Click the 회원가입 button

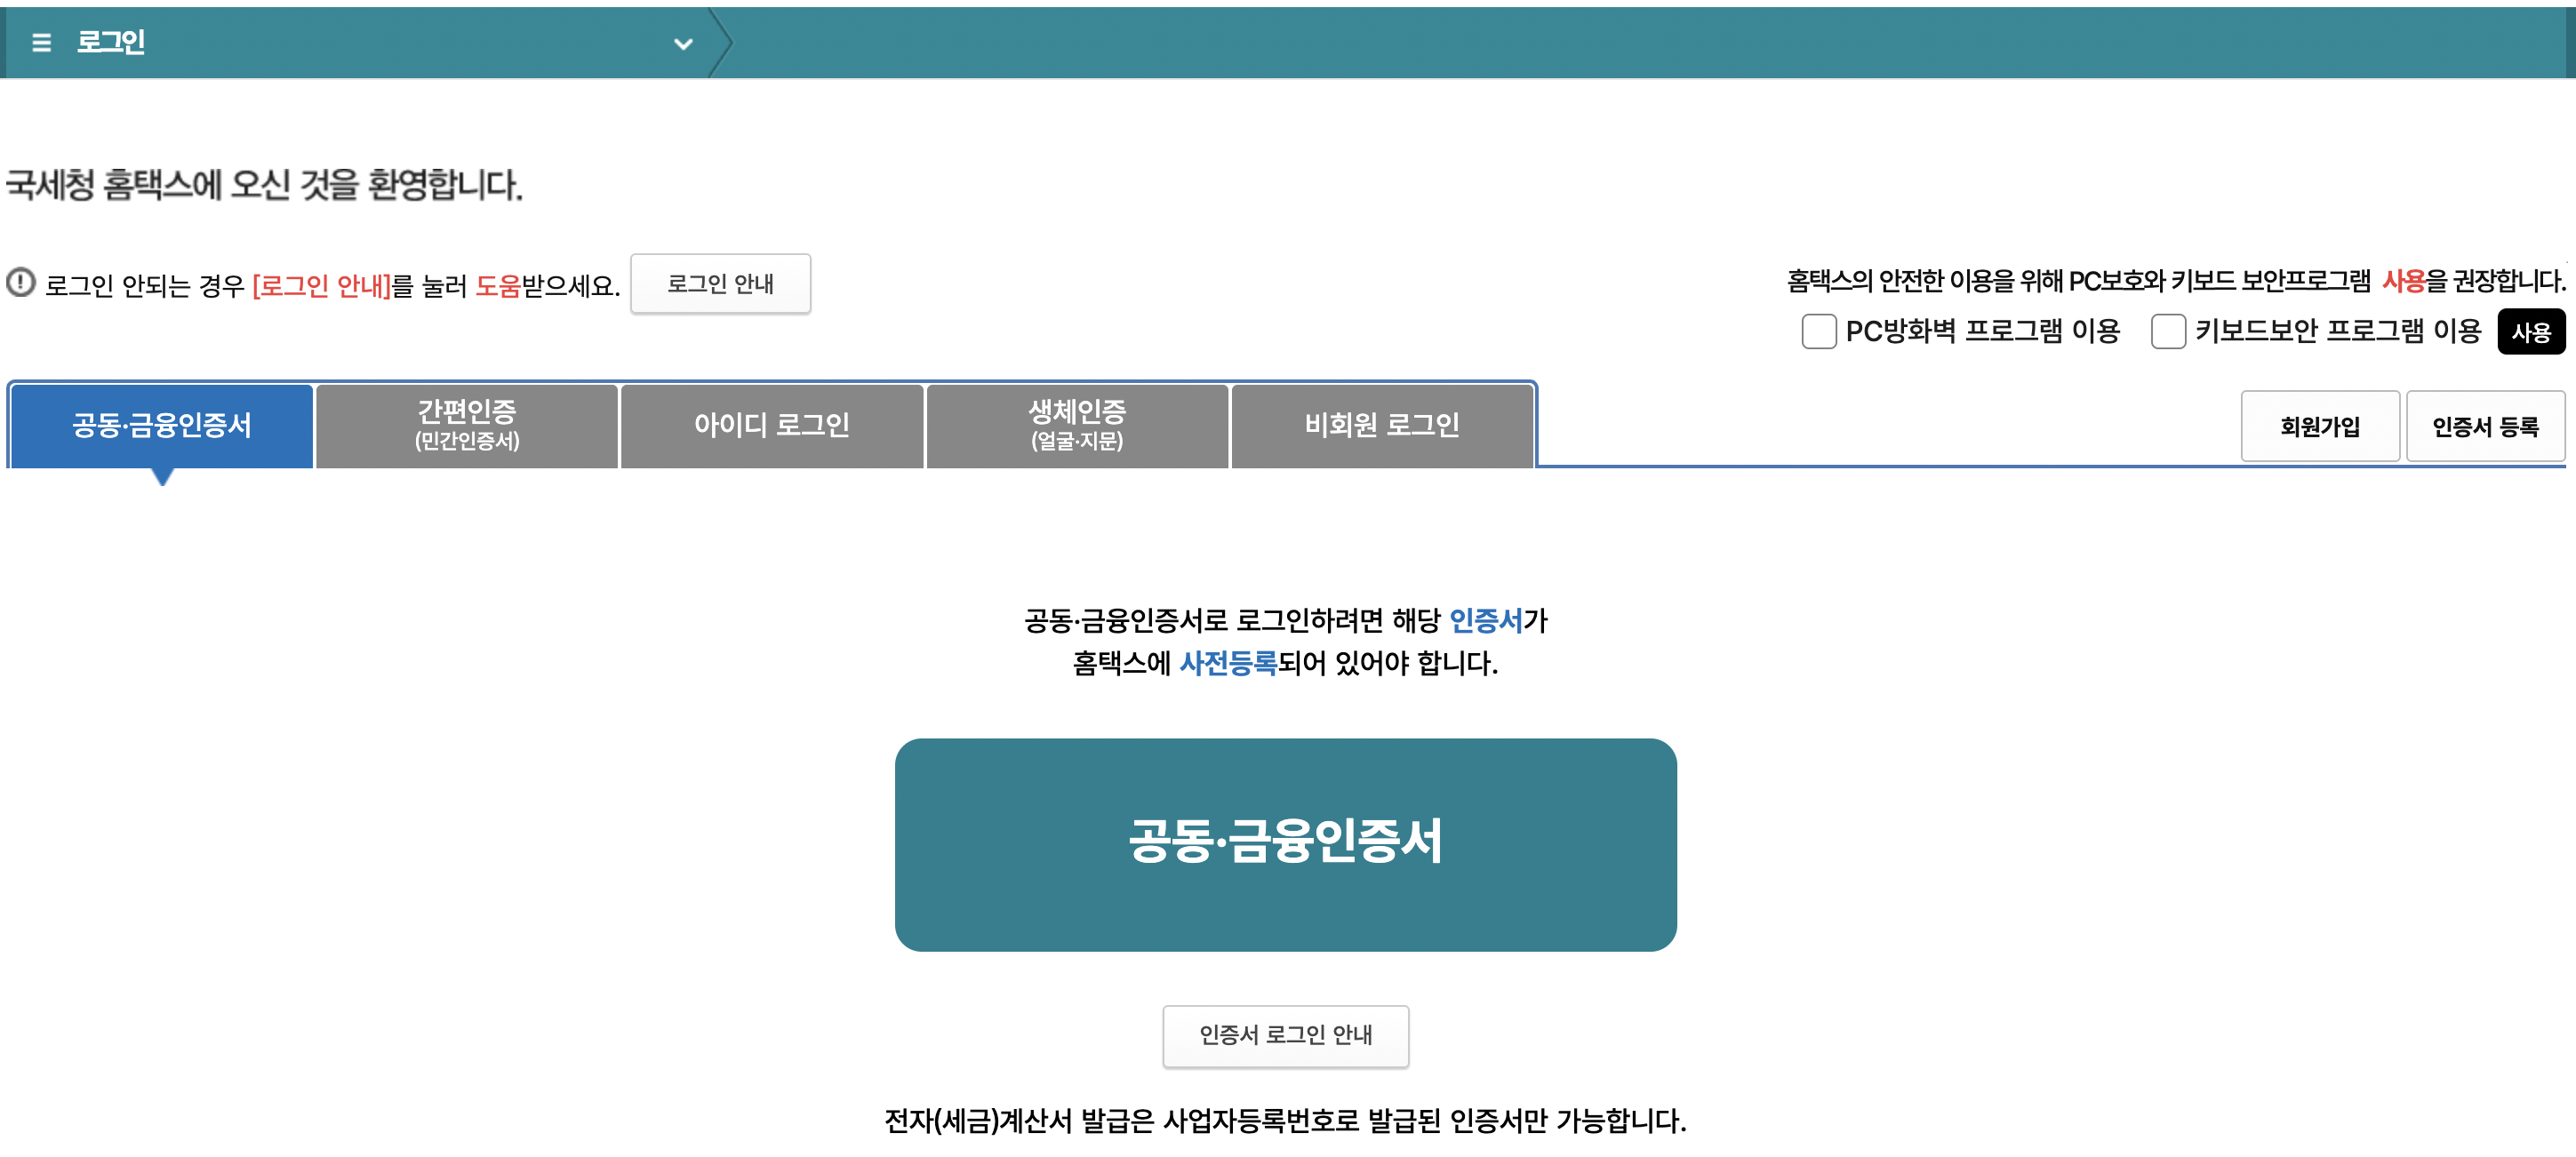2320,427
